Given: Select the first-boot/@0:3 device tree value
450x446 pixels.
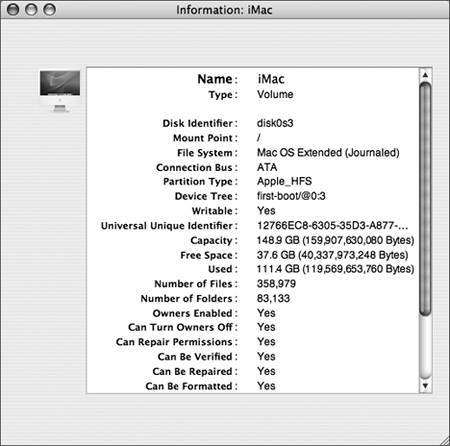Looking at the screenshot, I should click(291, 196).
